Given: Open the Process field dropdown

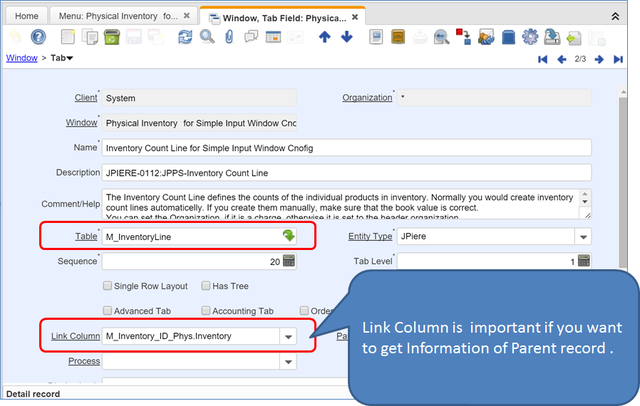Looking at the screenshot, I should point(288,360).
